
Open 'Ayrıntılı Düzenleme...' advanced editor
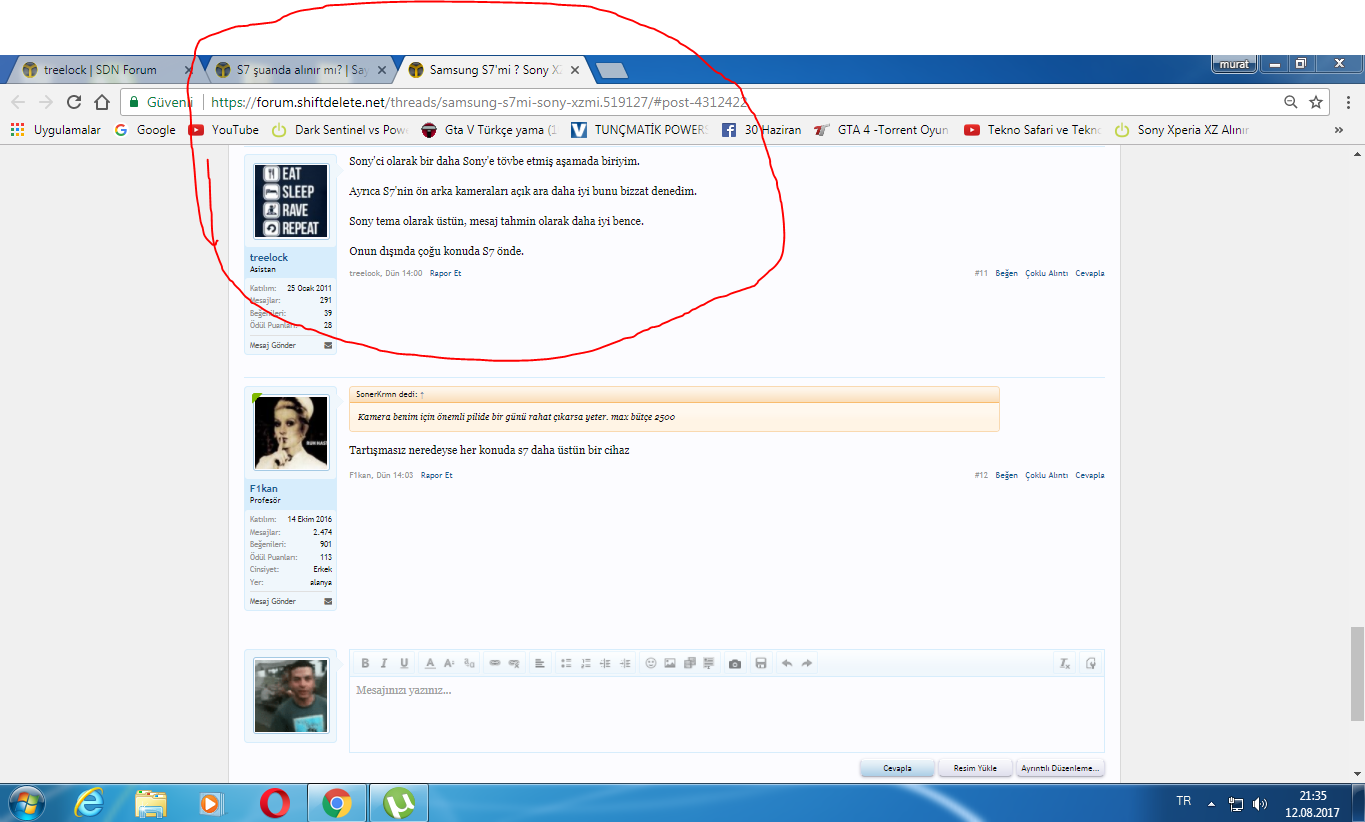point(1060,768)
